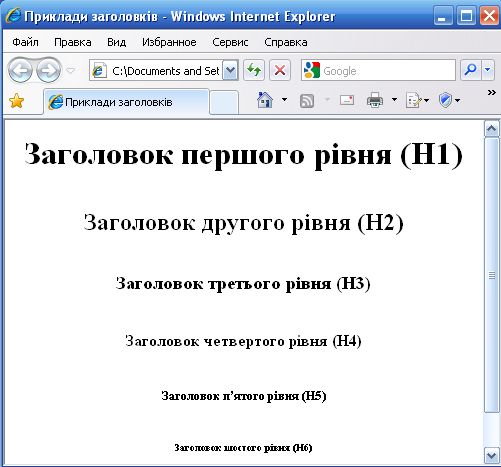This screenshot has height=467, width=501.
Task: Close the Internet Explorer window
Action: [489, 16]
